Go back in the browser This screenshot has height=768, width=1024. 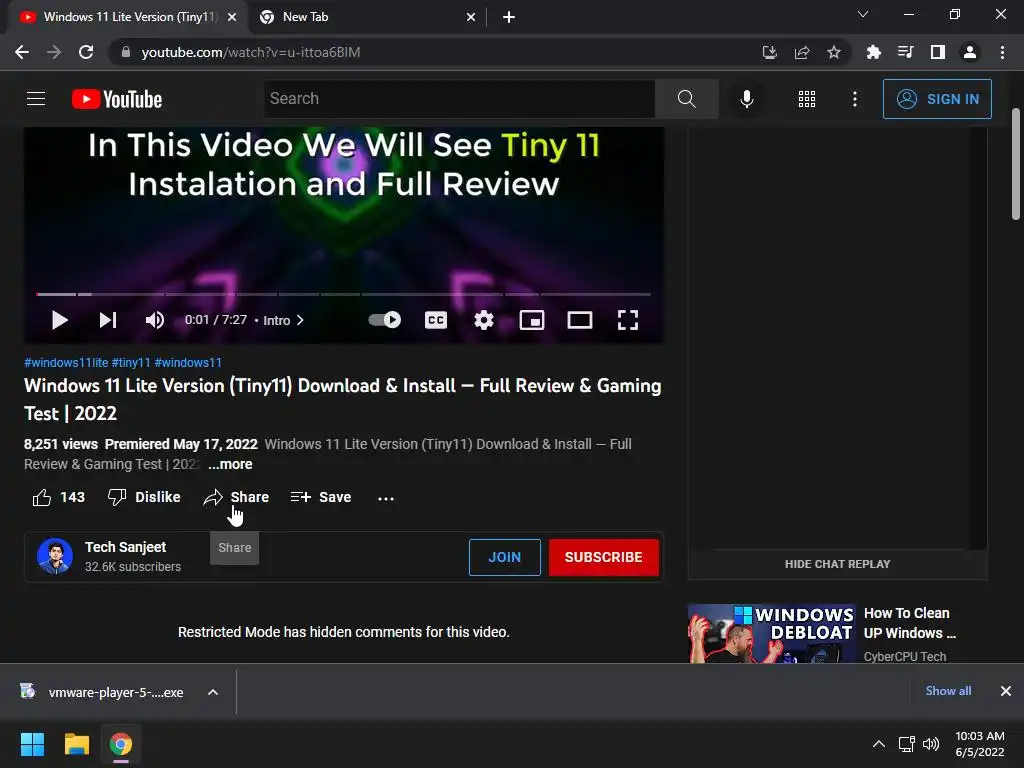coord(22,52)
